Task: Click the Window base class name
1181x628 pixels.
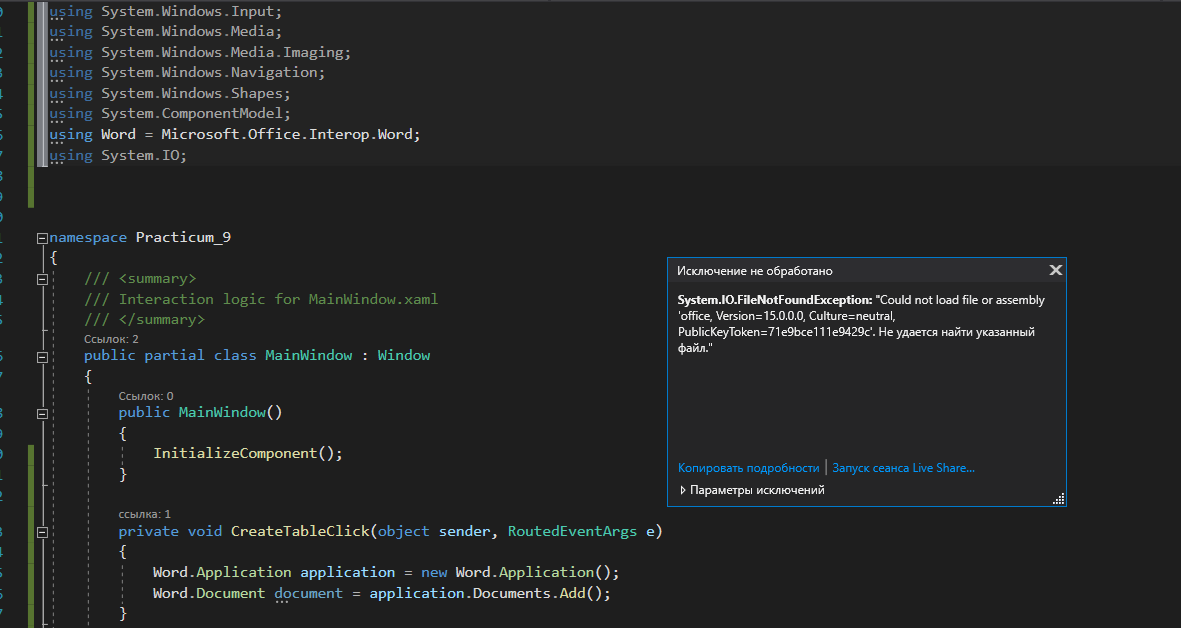Action: click(x=404, y=356)
